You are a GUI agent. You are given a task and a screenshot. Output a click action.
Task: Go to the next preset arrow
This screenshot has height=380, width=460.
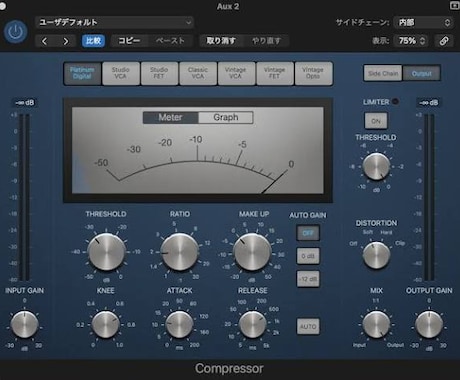point(66,41)
